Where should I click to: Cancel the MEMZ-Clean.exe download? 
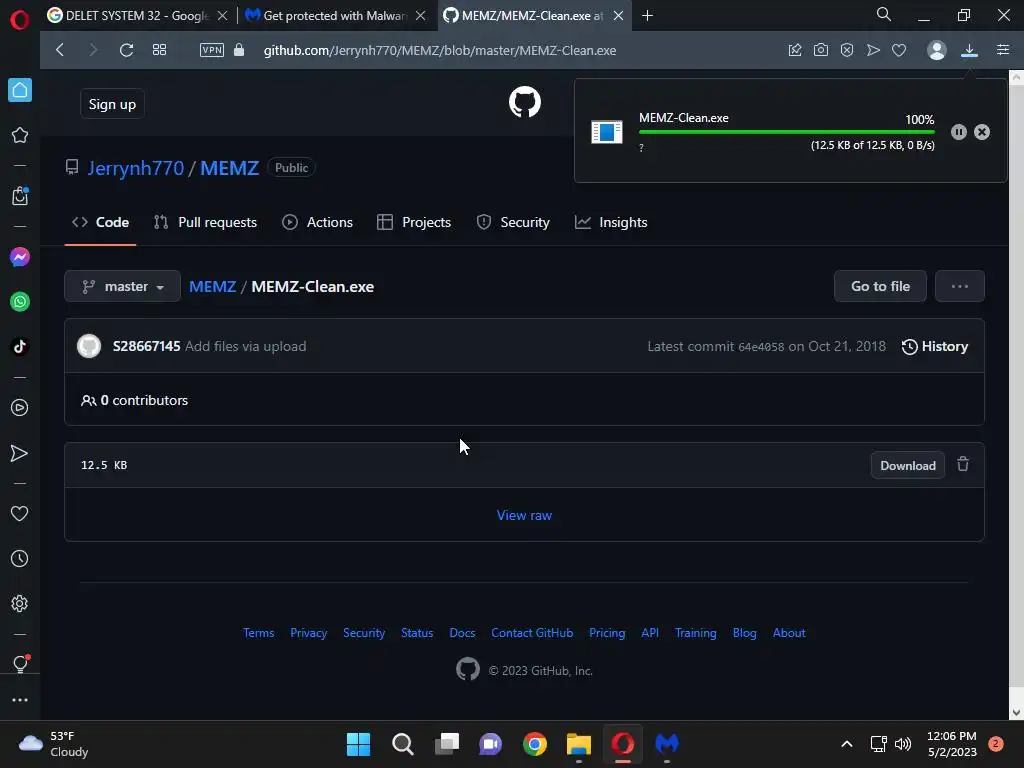tap(982, 132)
